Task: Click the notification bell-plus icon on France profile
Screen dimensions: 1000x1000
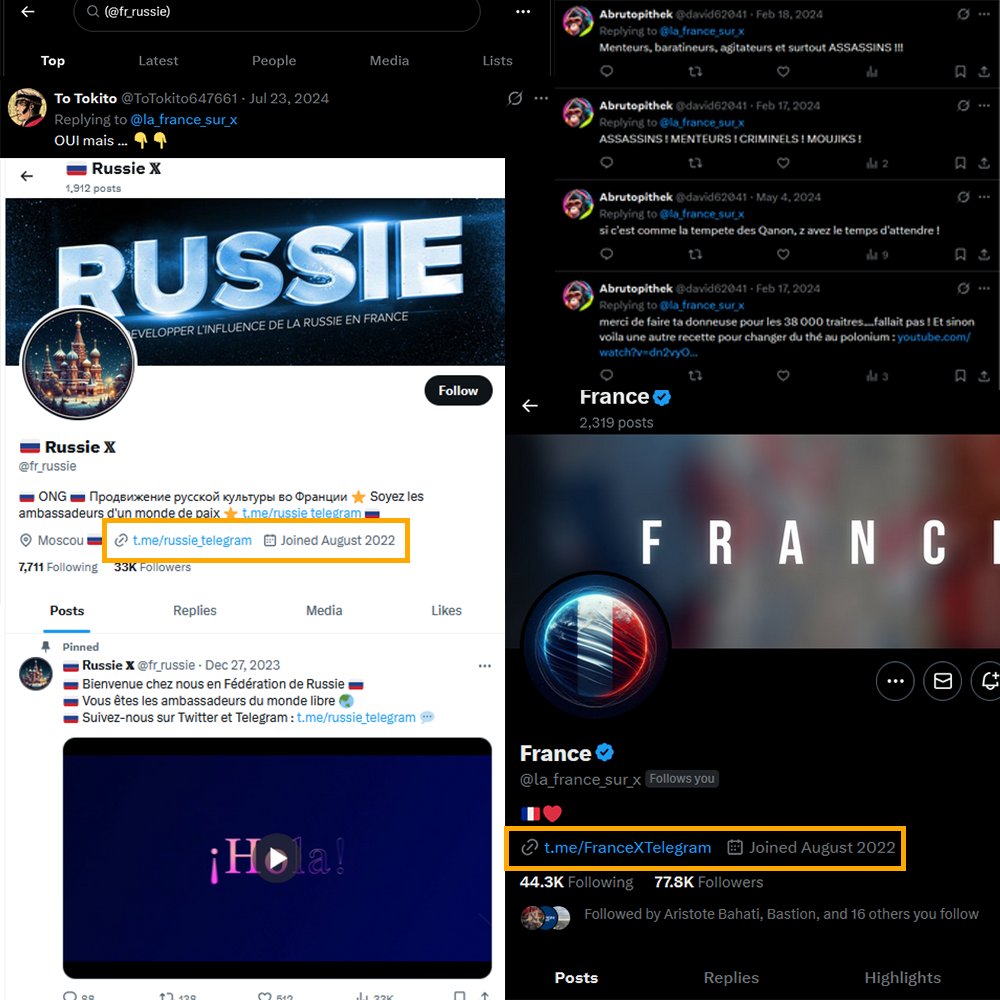Action: pyautogui.click(x=987, y=681)
